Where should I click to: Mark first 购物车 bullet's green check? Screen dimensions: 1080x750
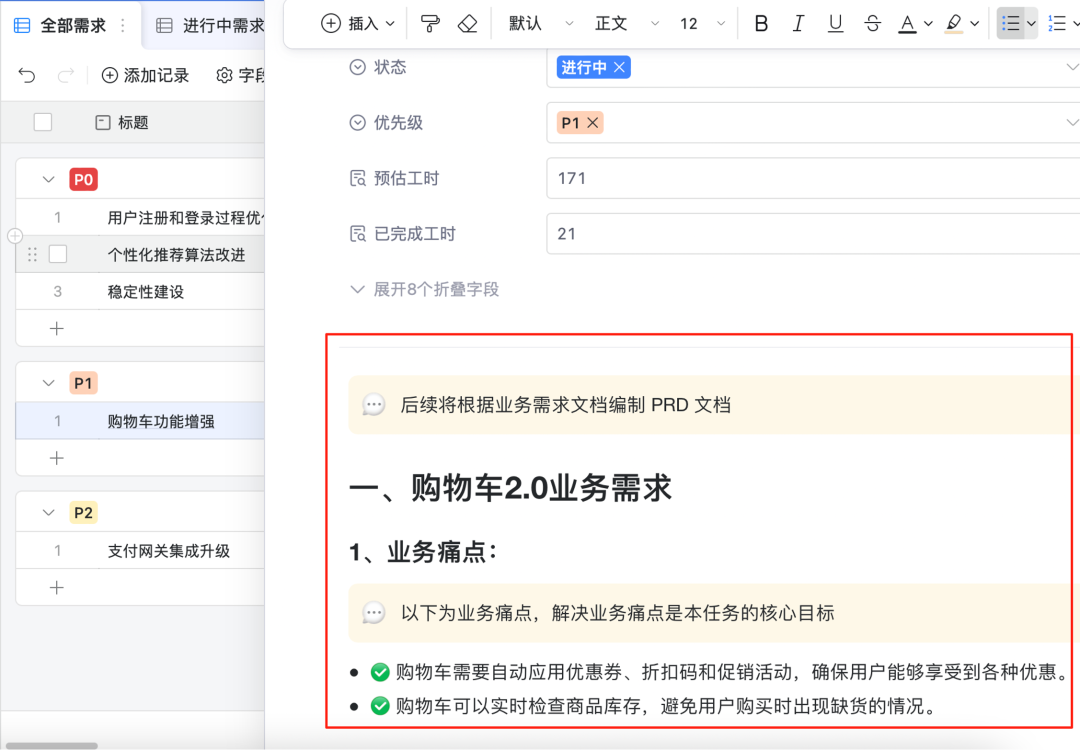pyautogui.click(x=380, y=672)
